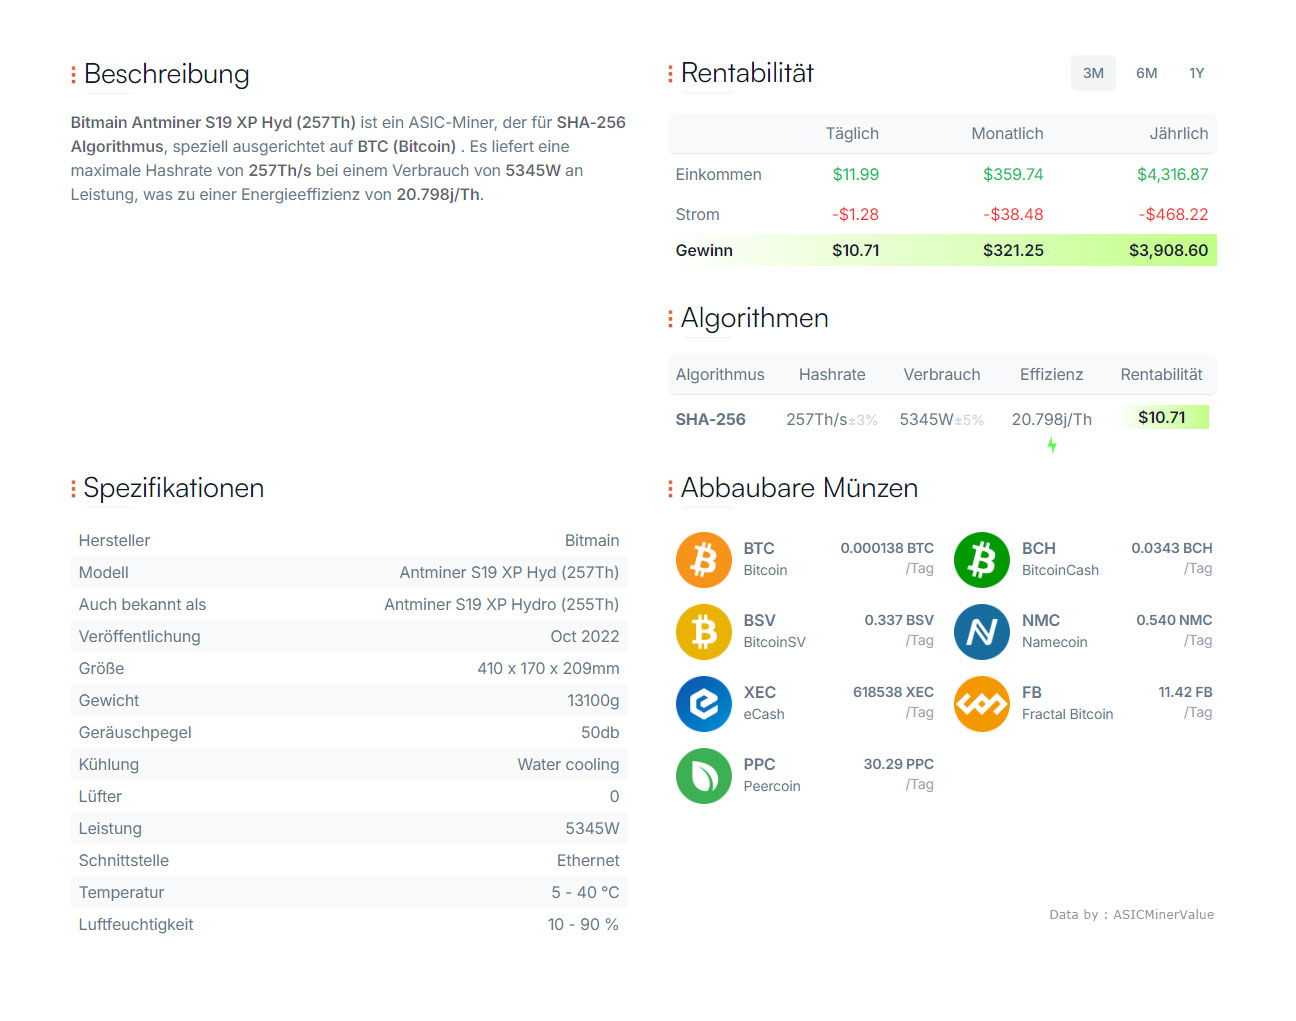Image resolution: width=1296 pixels, height=1021 pixels.
Task: Click the yearly Strom cost -$468.22
Action: point(1173,214)
